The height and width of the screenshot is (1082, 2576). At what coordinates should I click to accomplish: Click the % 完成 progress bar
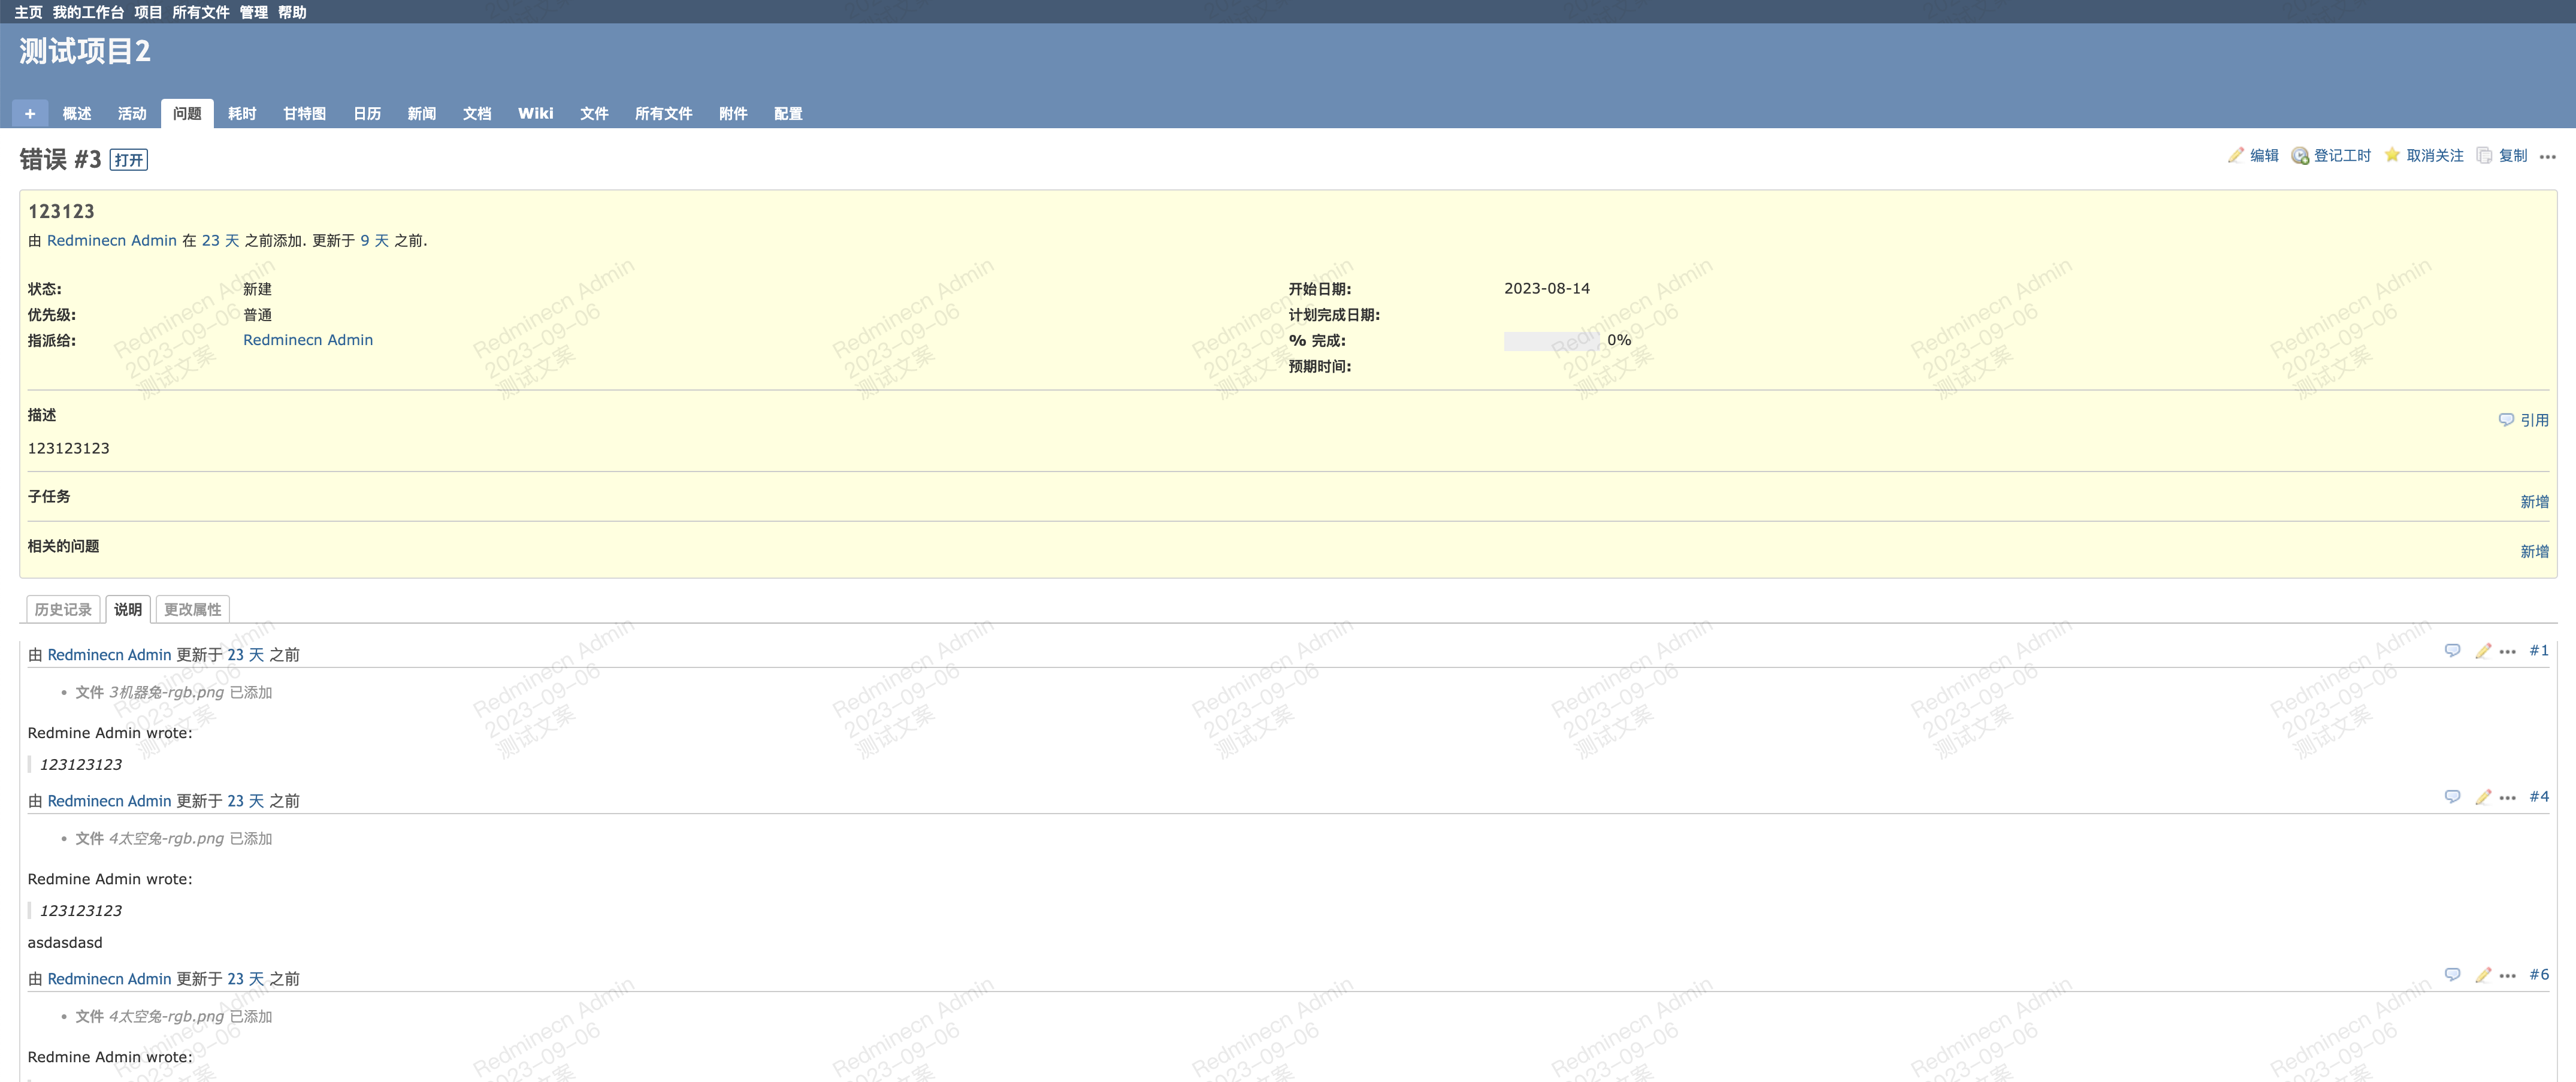1552,341
